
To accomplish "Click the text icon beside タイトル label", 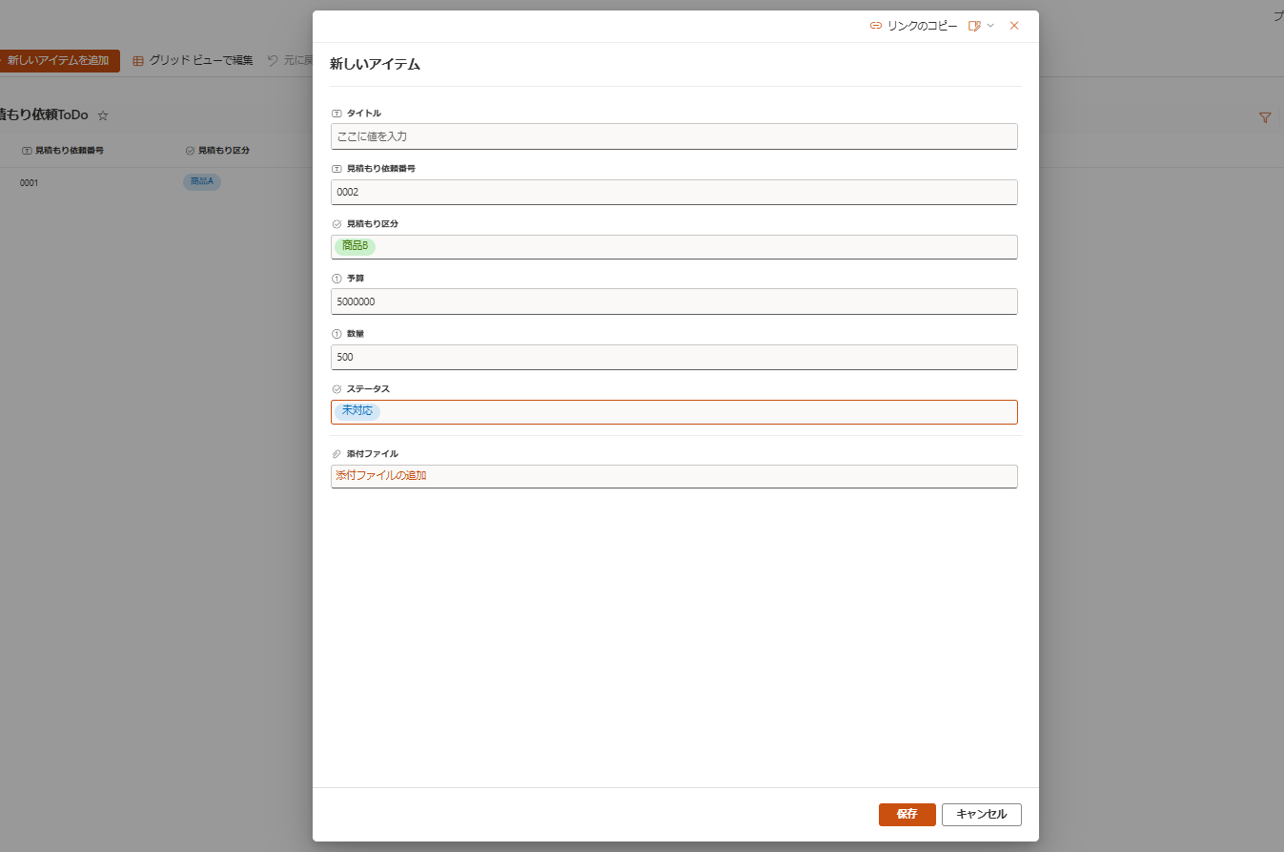I will [x=335, y=113].
